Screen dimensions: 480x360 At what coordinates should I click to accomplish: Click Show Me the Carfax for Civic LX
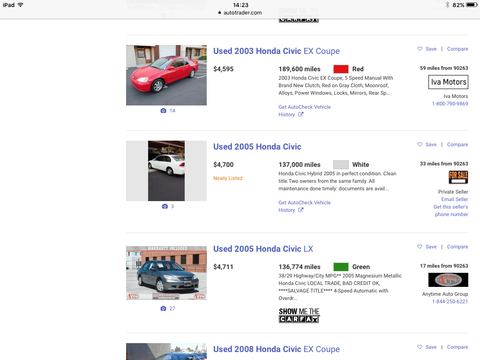click(x=299, y=315)
